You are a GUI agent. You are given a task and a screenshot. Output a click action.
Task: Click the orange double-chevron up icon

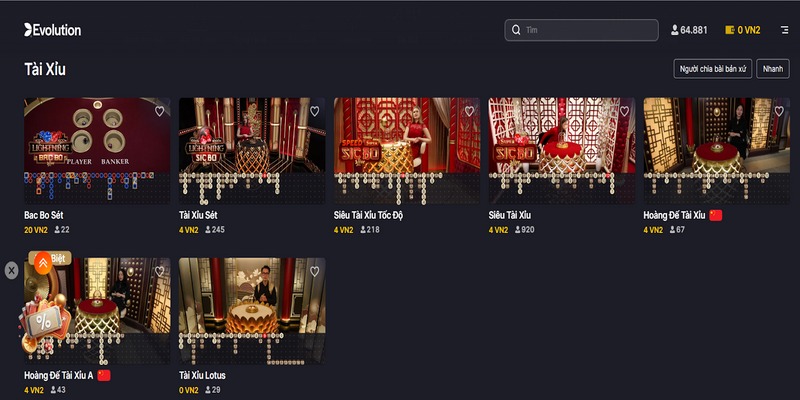pos(43,263)
